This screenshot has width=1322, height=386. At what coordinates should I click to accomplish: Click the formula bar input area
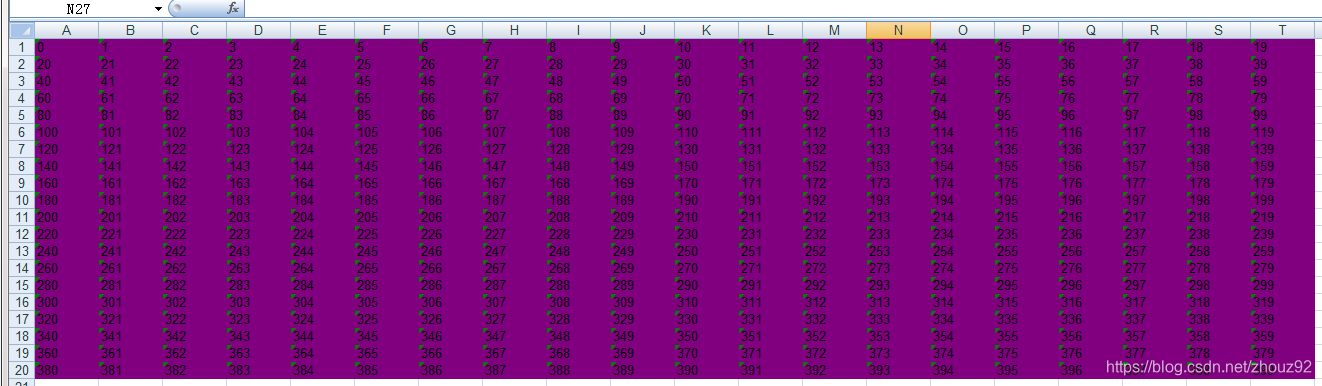(x=783, y=8)
